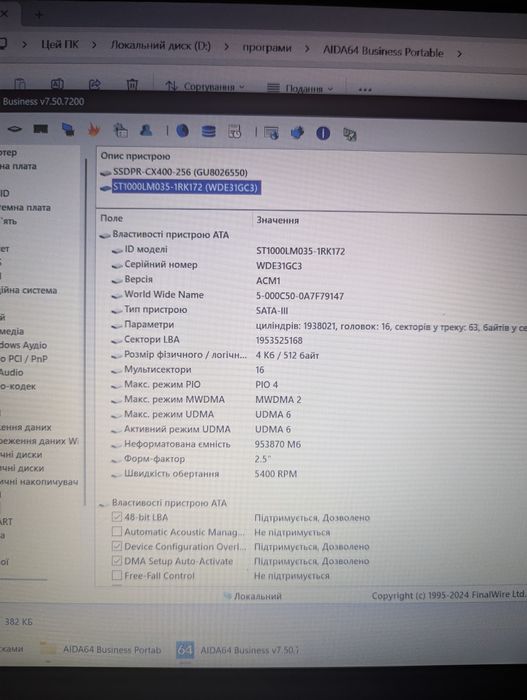Click the memory chip icon in AIDA64 toolbar
This screenshot has height=700, width=527.
(x=41, y=129)
